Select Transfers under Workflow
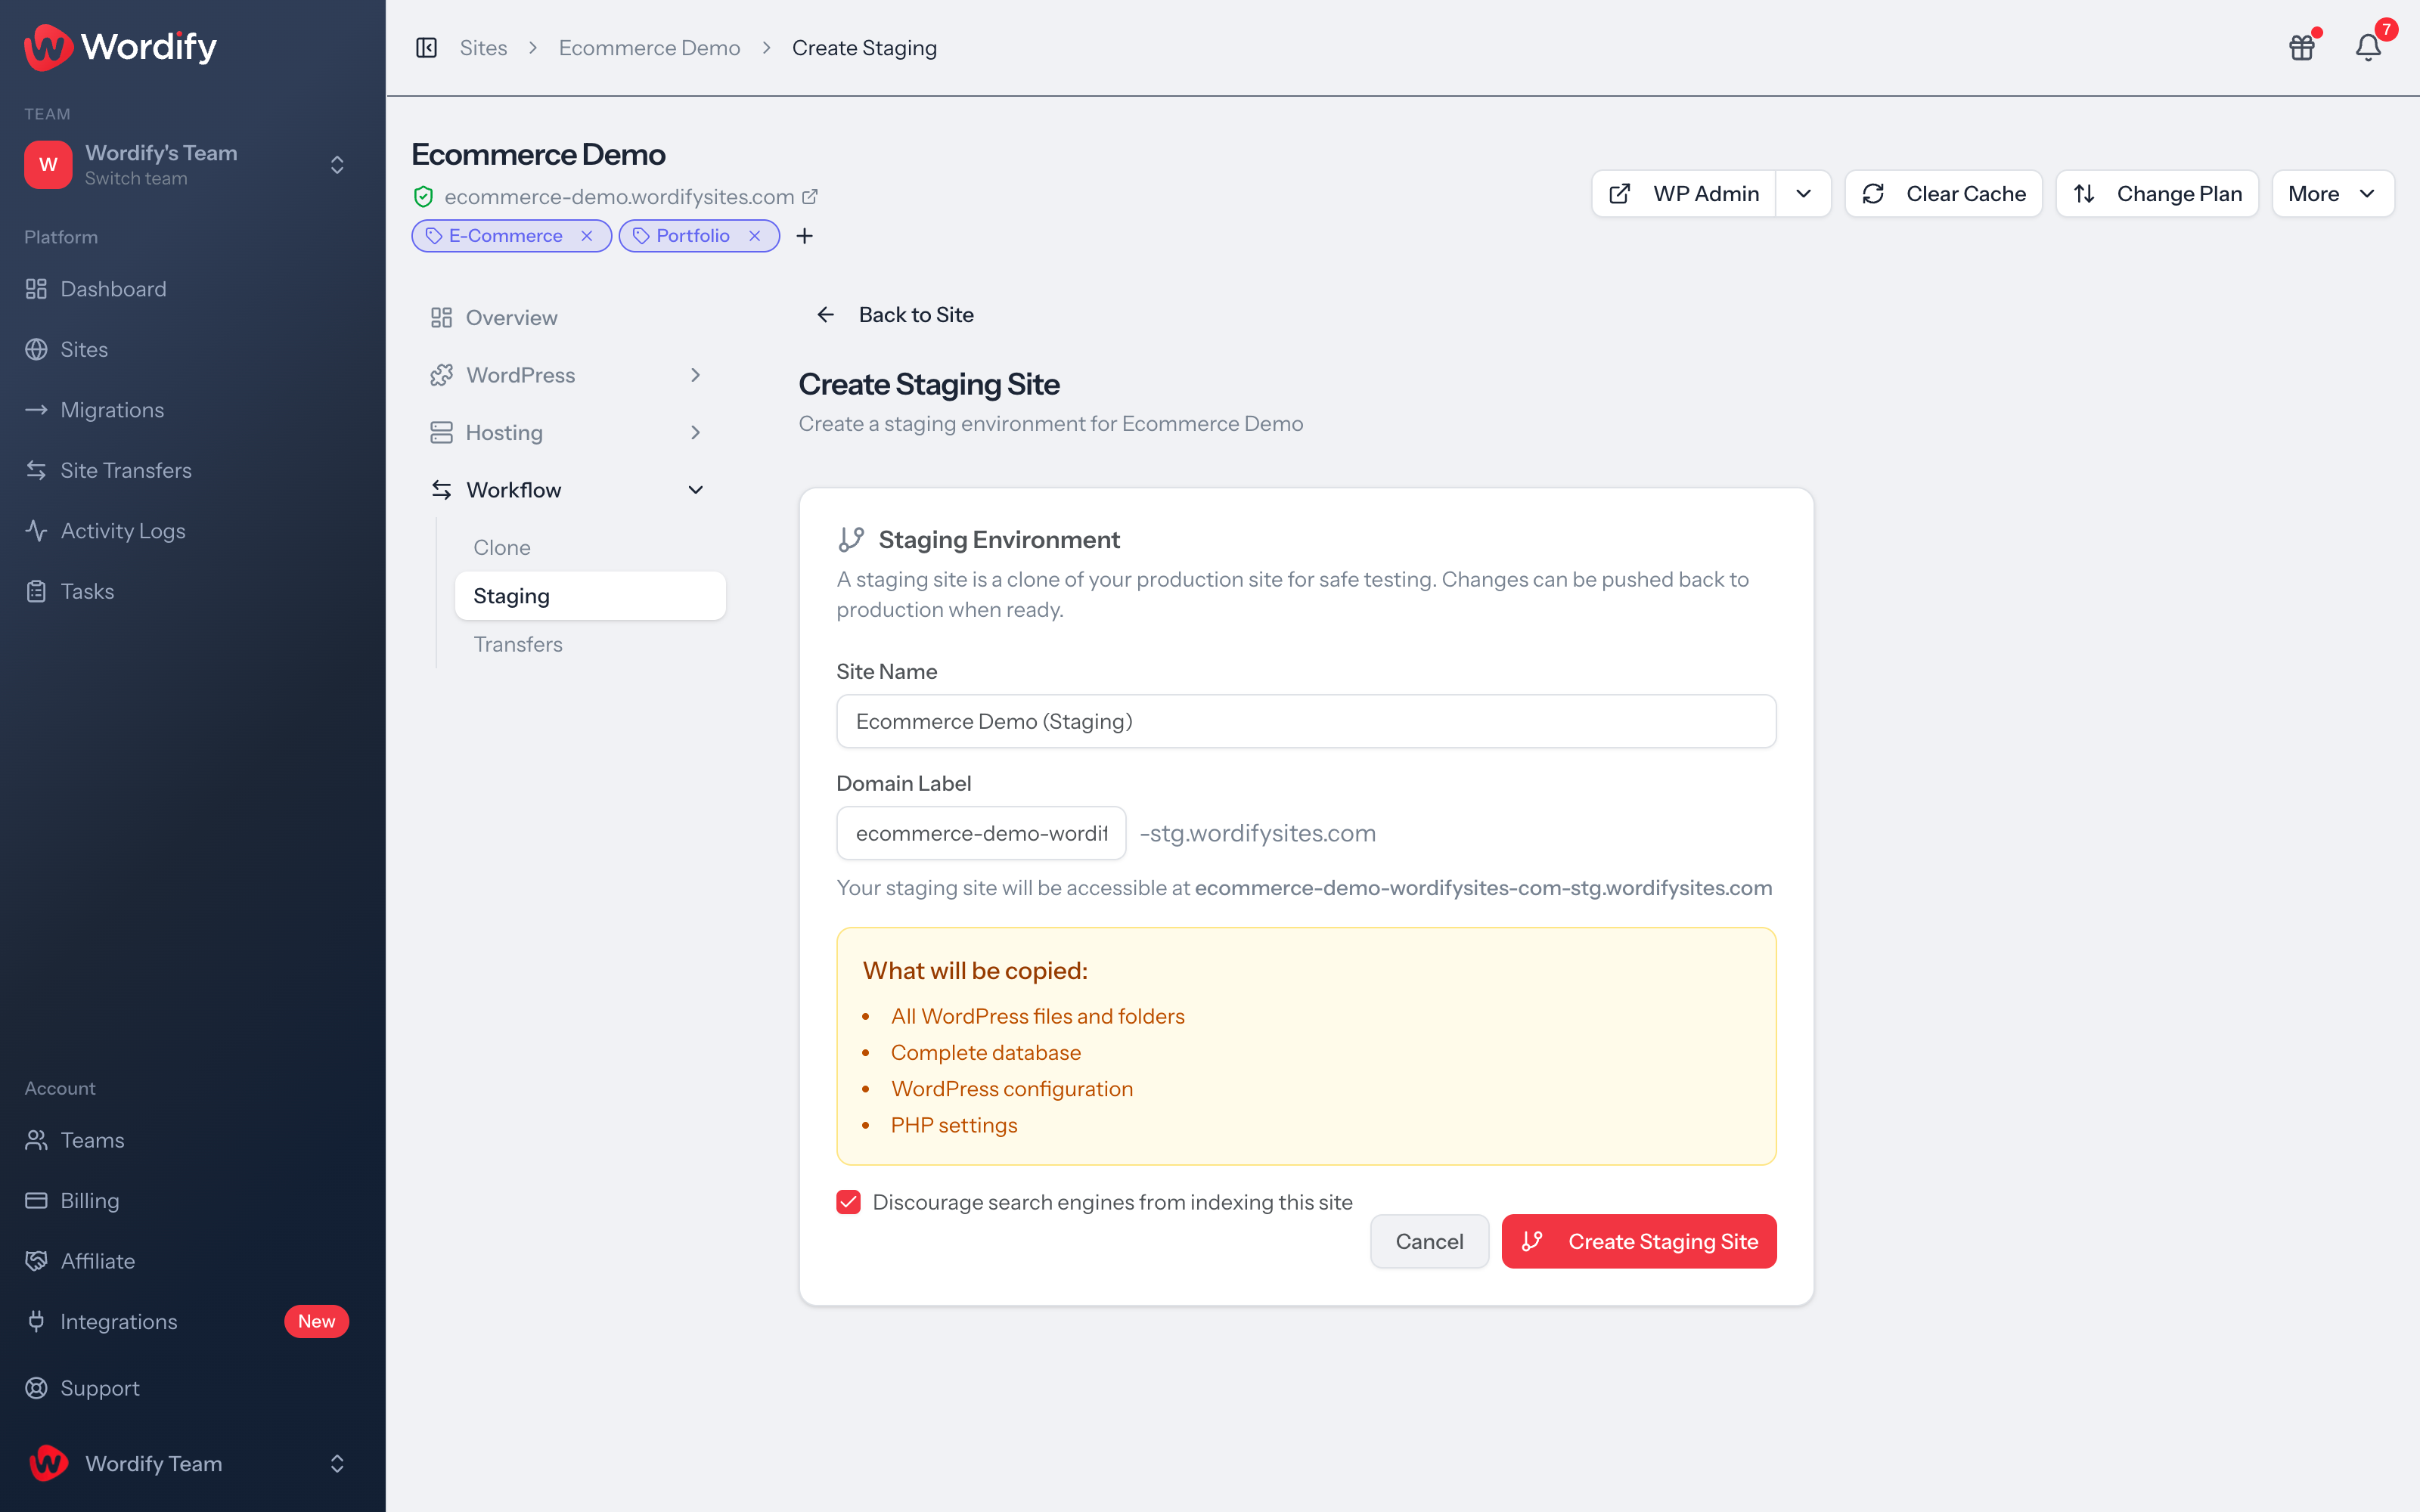 (590, 645)
